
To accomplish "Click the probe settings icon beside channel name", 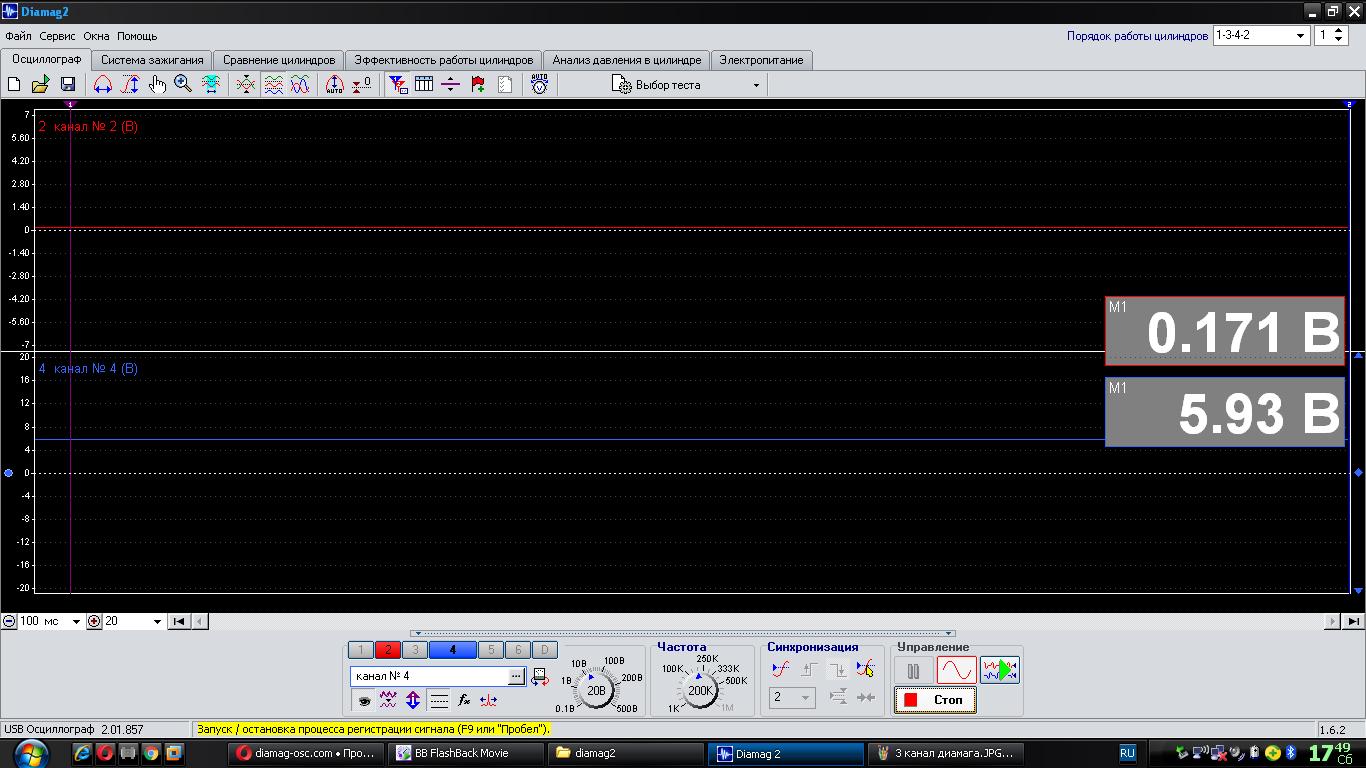I will [x=540, y=677].
